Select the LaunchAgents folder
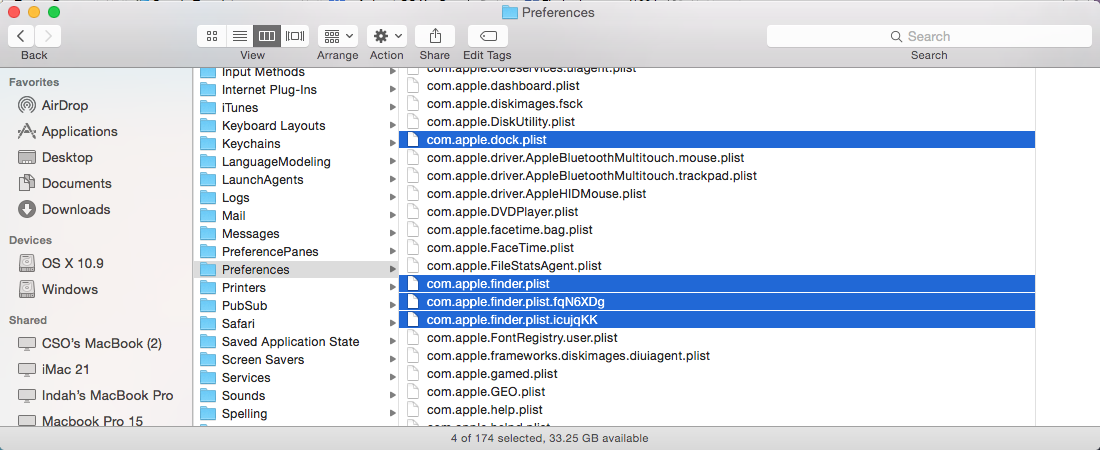This screenshot has height=450, width=1100. pyautogui.click(x=262, y=180)
